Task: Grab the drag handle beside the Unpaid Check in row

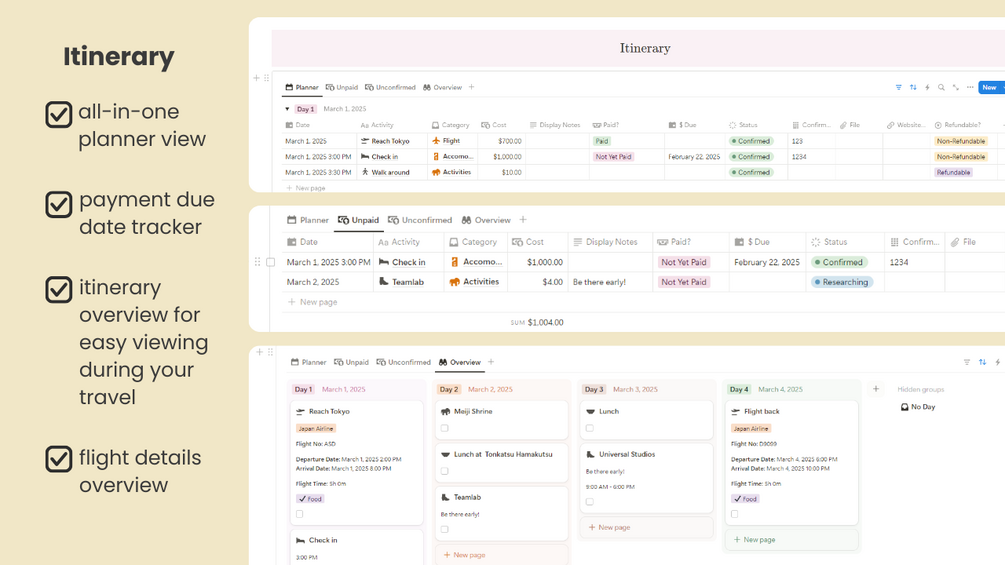Action: pos(258,262)
